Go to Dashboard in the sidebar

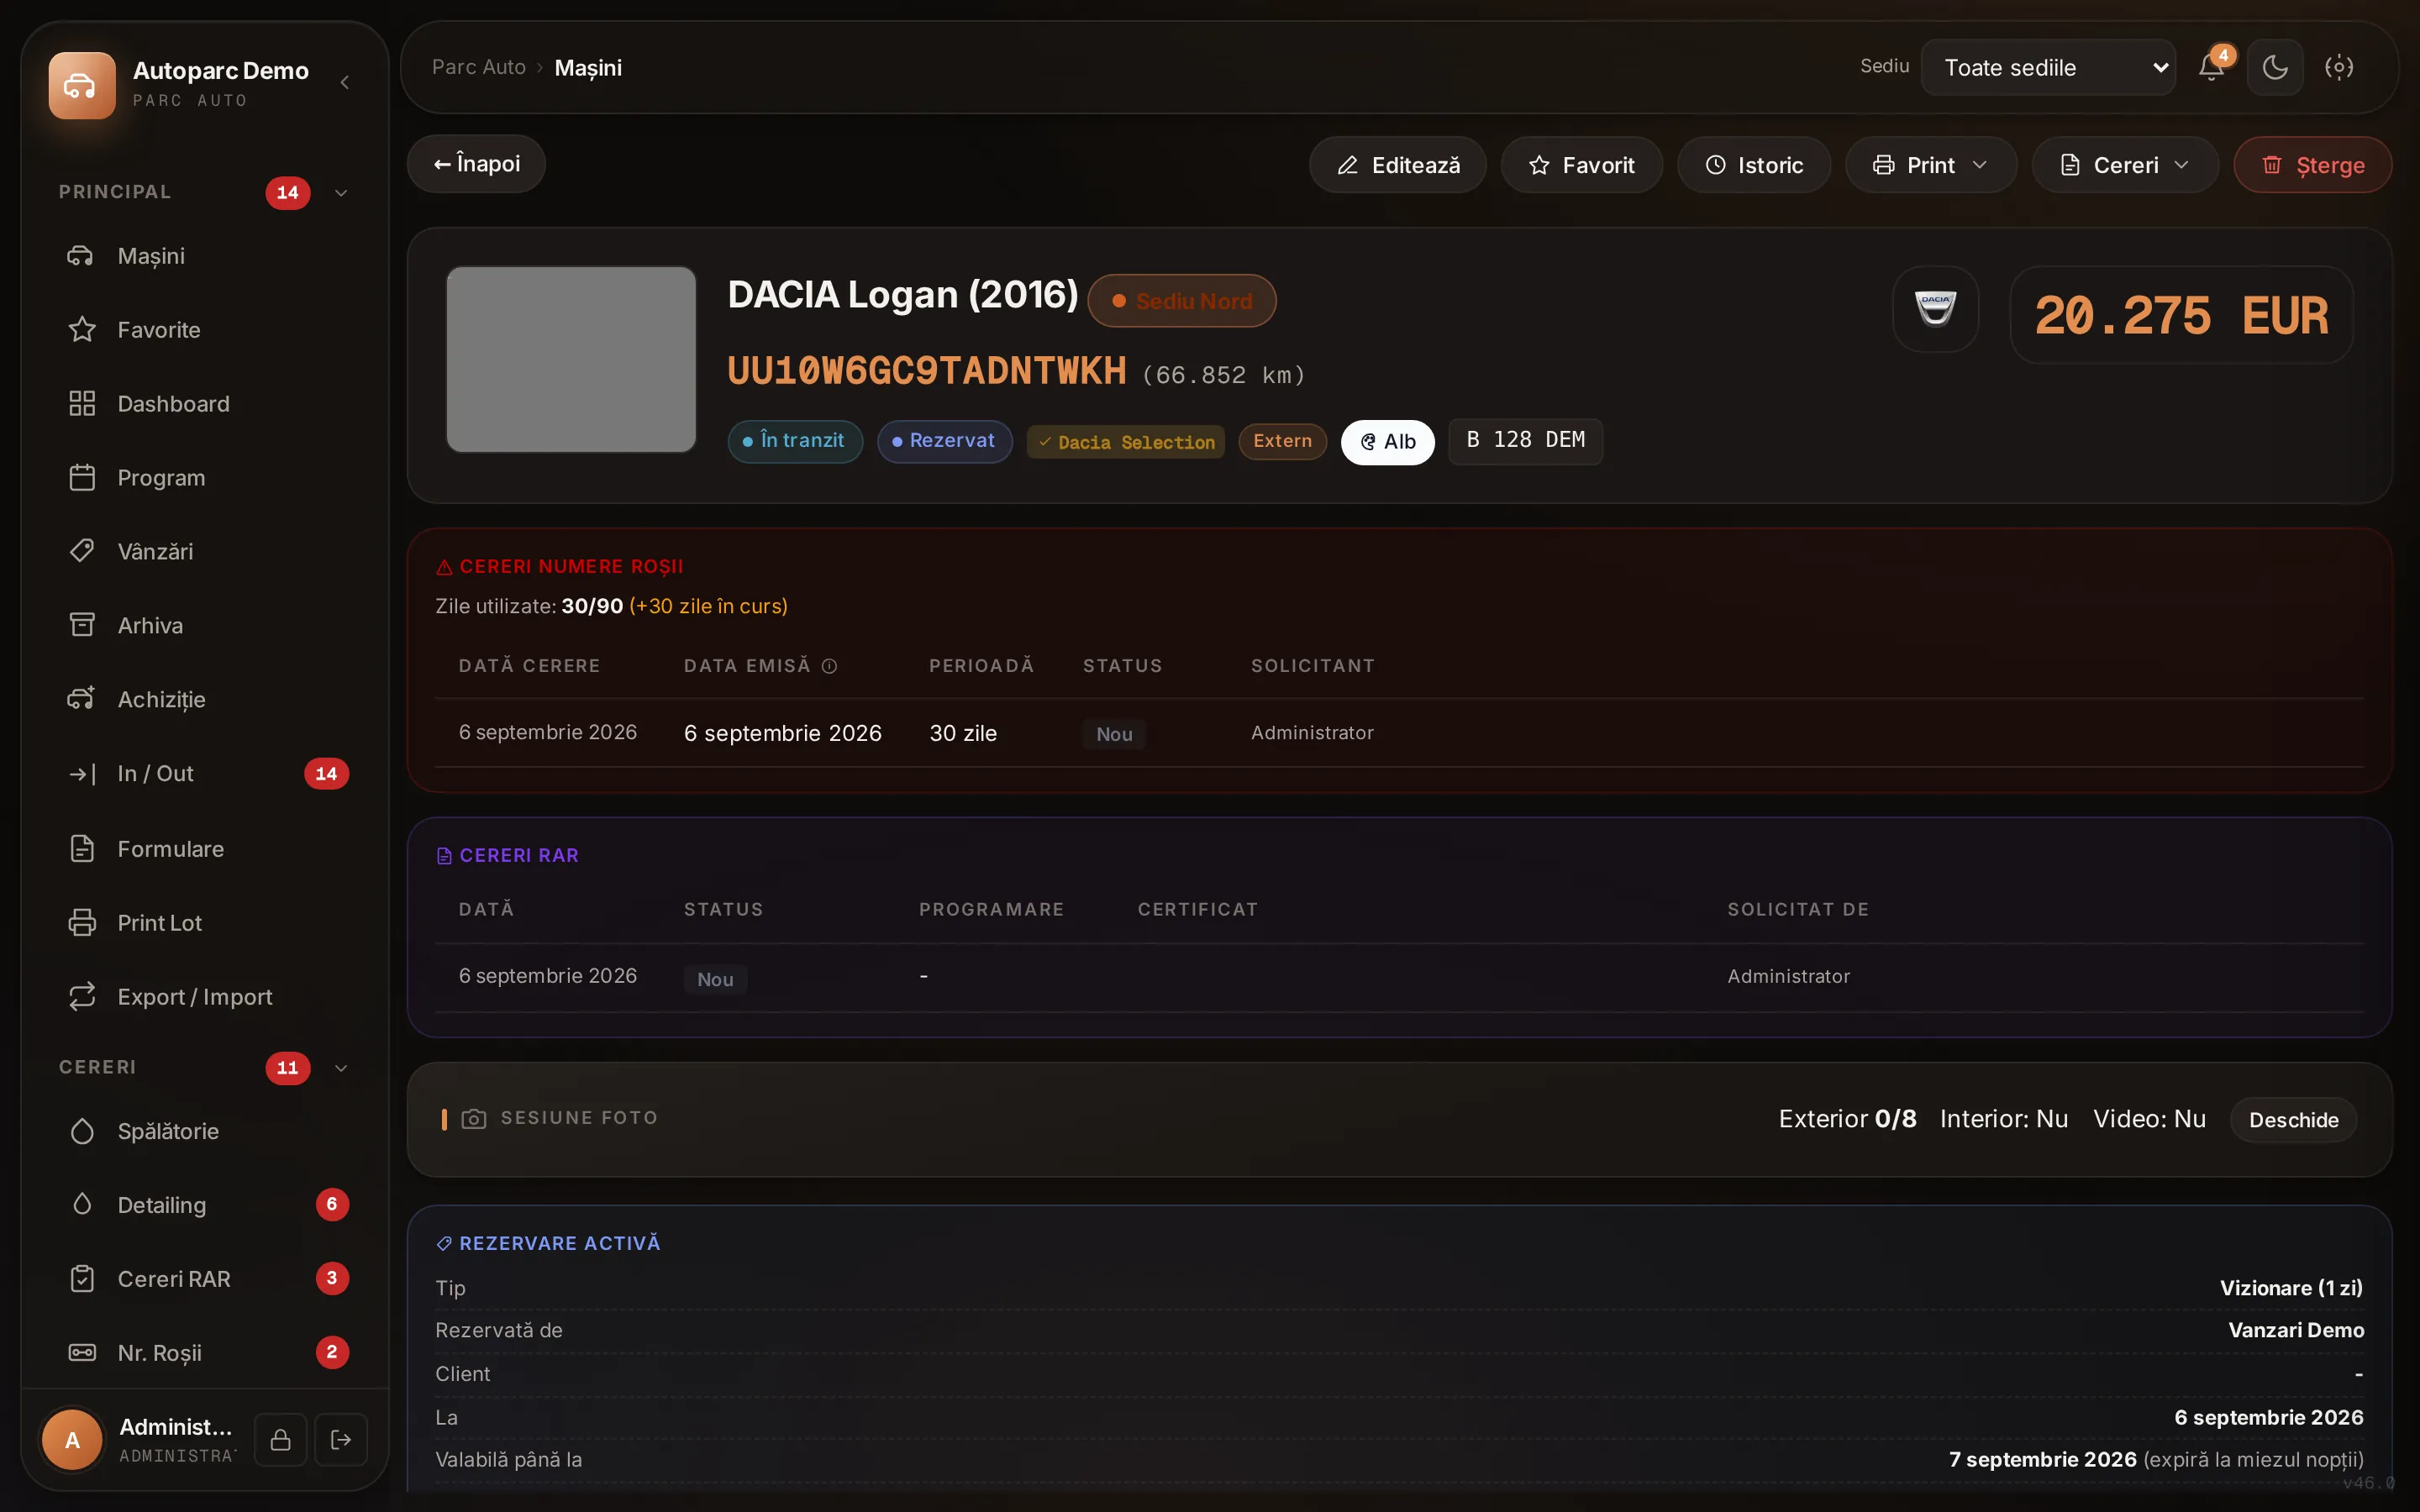205,404
